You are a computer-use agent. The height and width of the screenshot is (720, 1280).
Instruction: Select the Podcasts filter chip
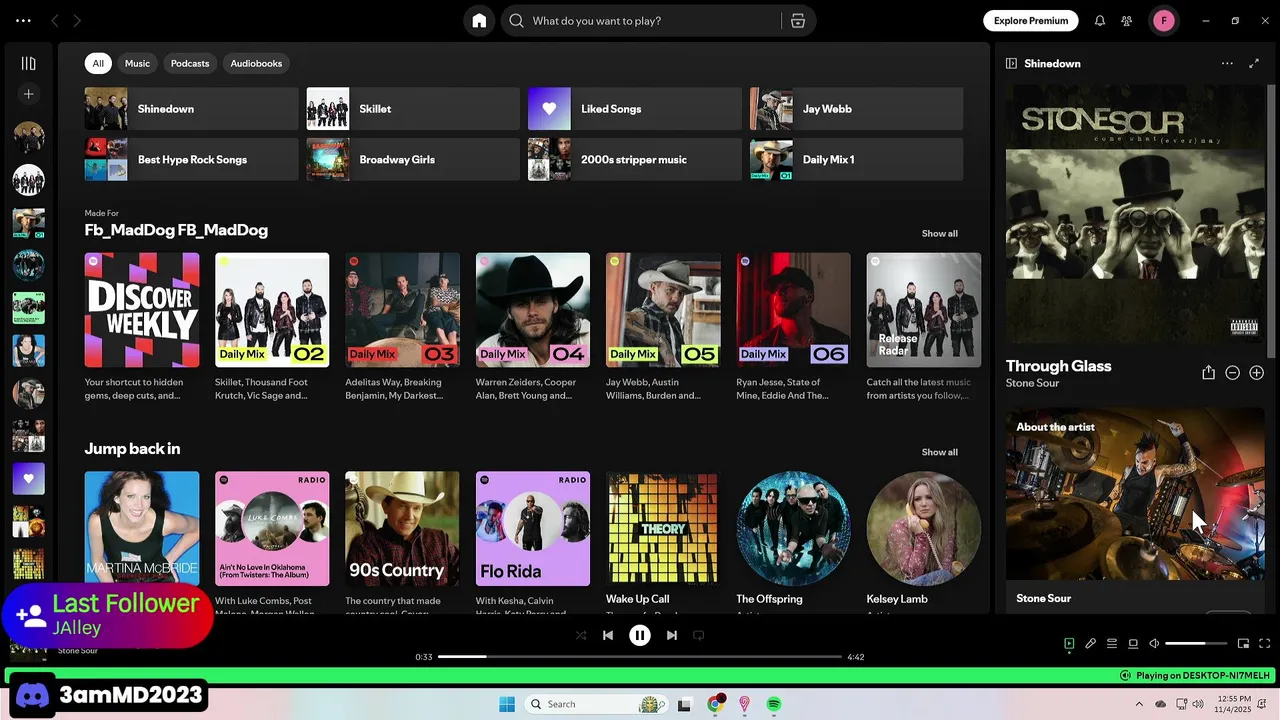pyautogui.click(x=190, y=63)
